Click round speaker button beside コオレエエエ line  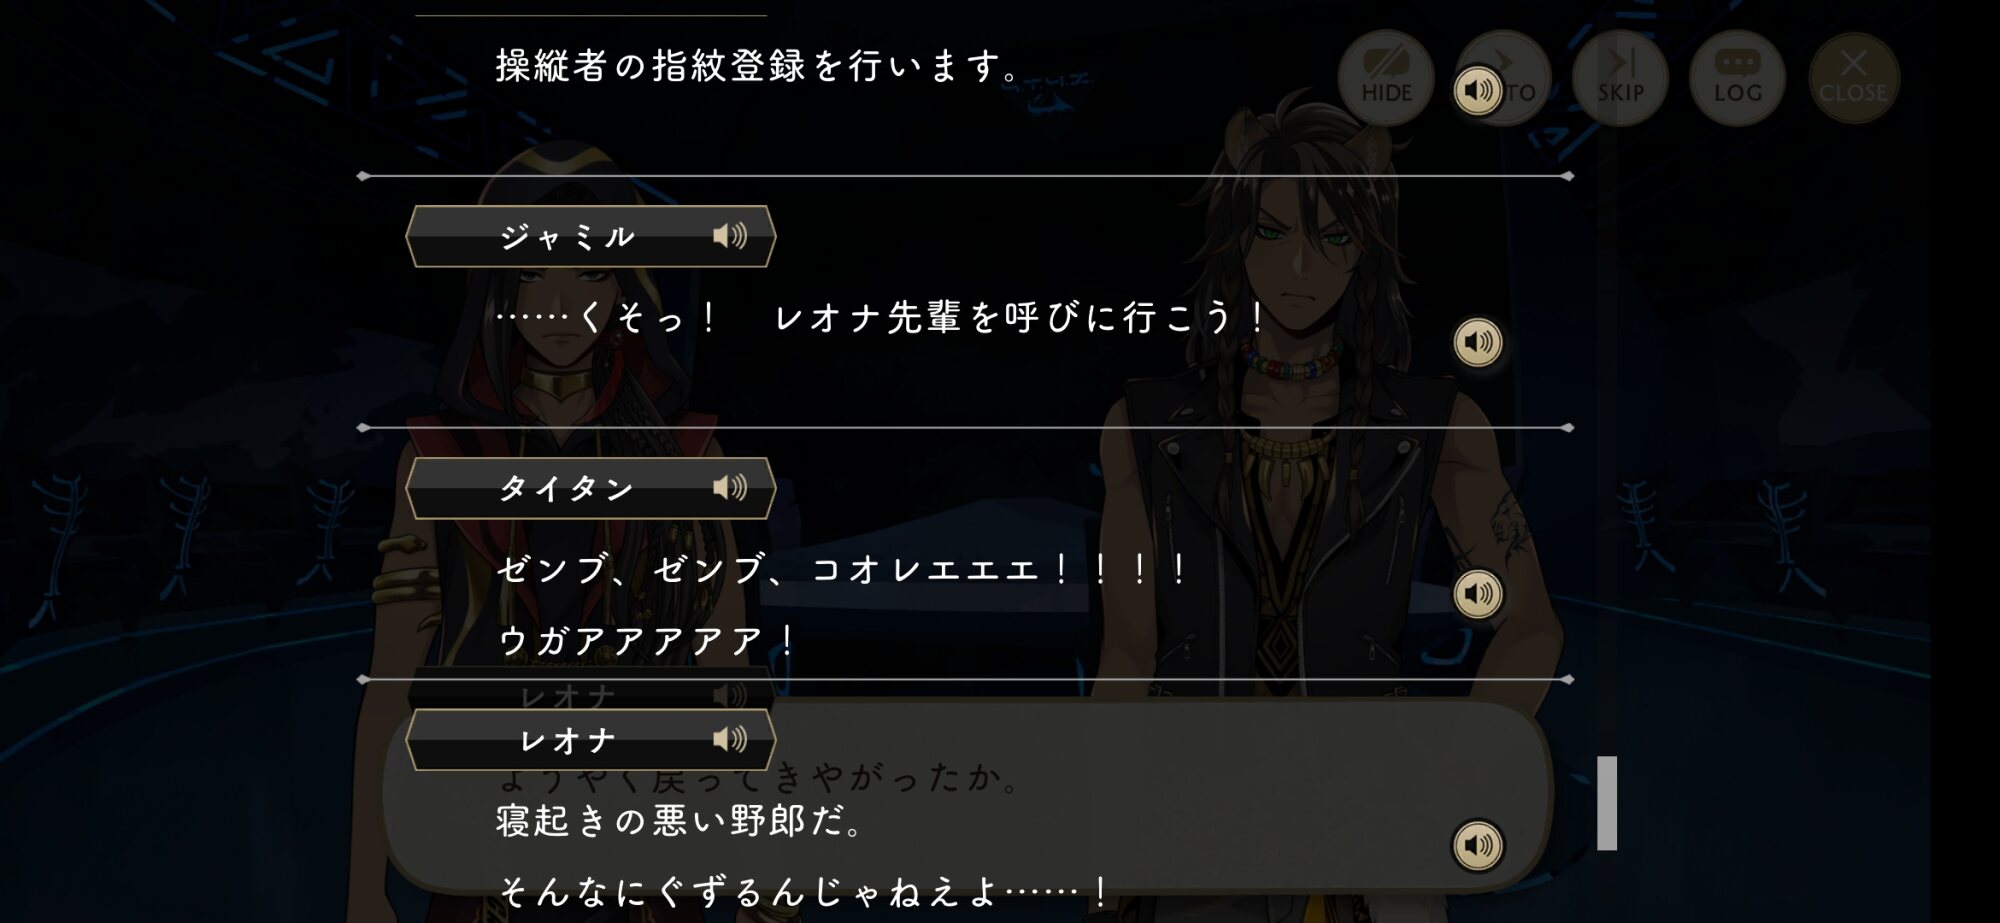pos(1478,595)
